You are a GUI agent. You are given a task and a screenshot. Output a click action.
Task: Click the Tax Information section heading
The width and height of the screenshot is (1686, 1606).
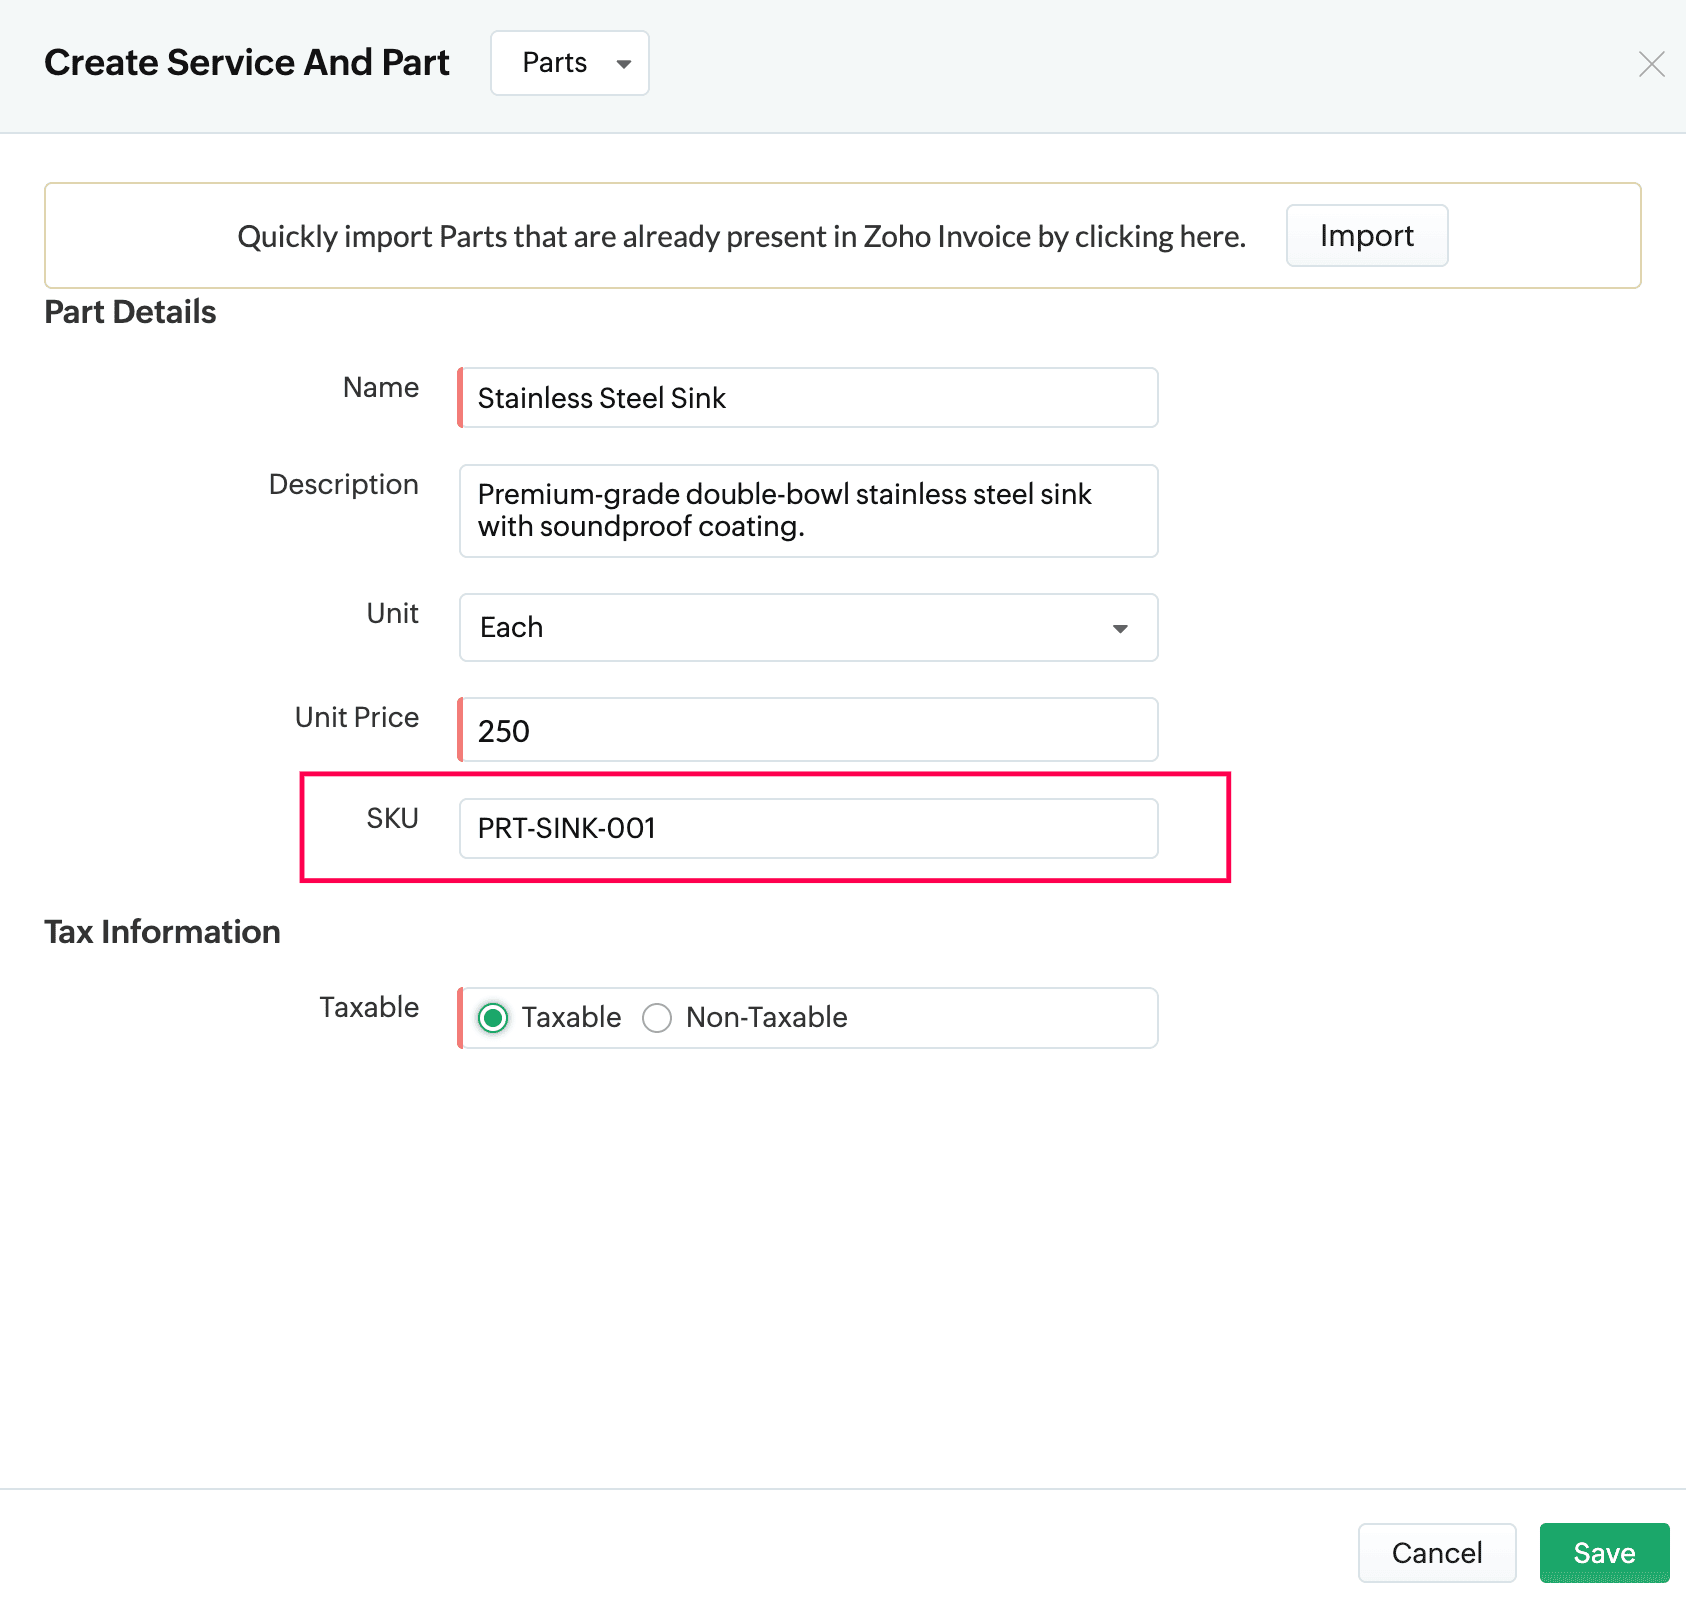pyautogui.click(x=162, y=932)
